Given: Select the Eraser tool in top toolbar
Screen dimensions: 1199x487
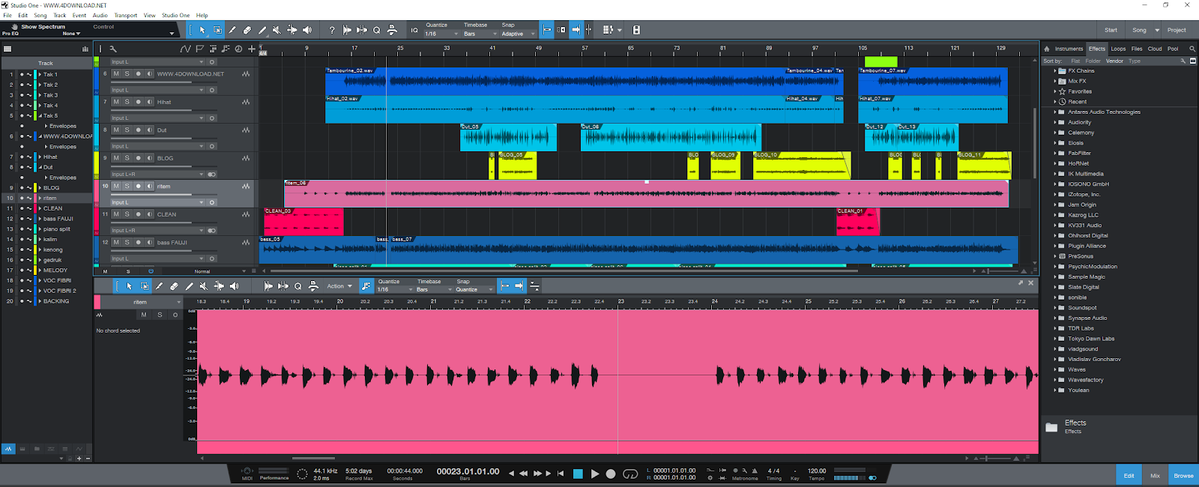Looking at the screenshot, I should (247, 30).
